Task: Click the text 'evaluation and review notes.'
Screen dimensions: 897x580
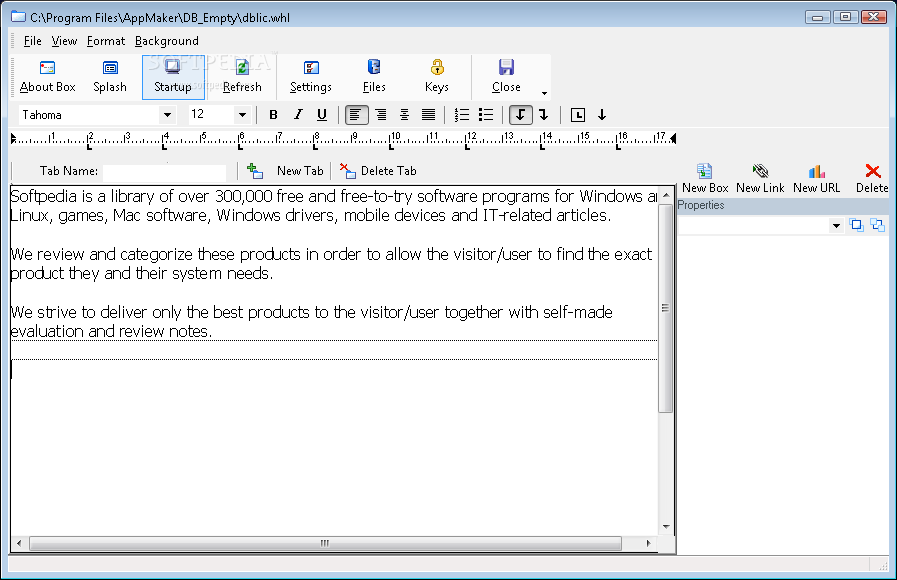Action: pyautogui.click(x=112, y=331)
